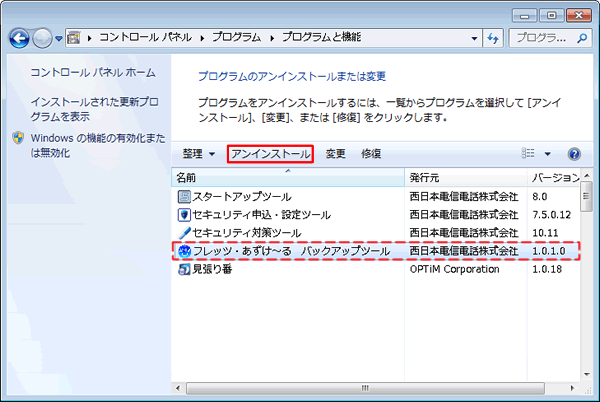The height and width of the screenshot is (402, 600).
Task: Select コントロール パネル breadcrumb in address bar
Action: pyautogui.click(x=145, y=37)
